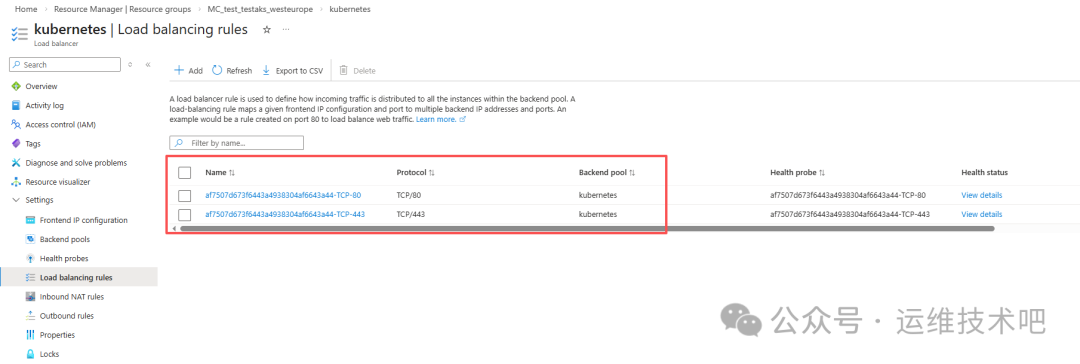Collapse the Settings section chevron
Viewport: 1080px width, 364px height.
pyautogui.click(x=17, y=200)
